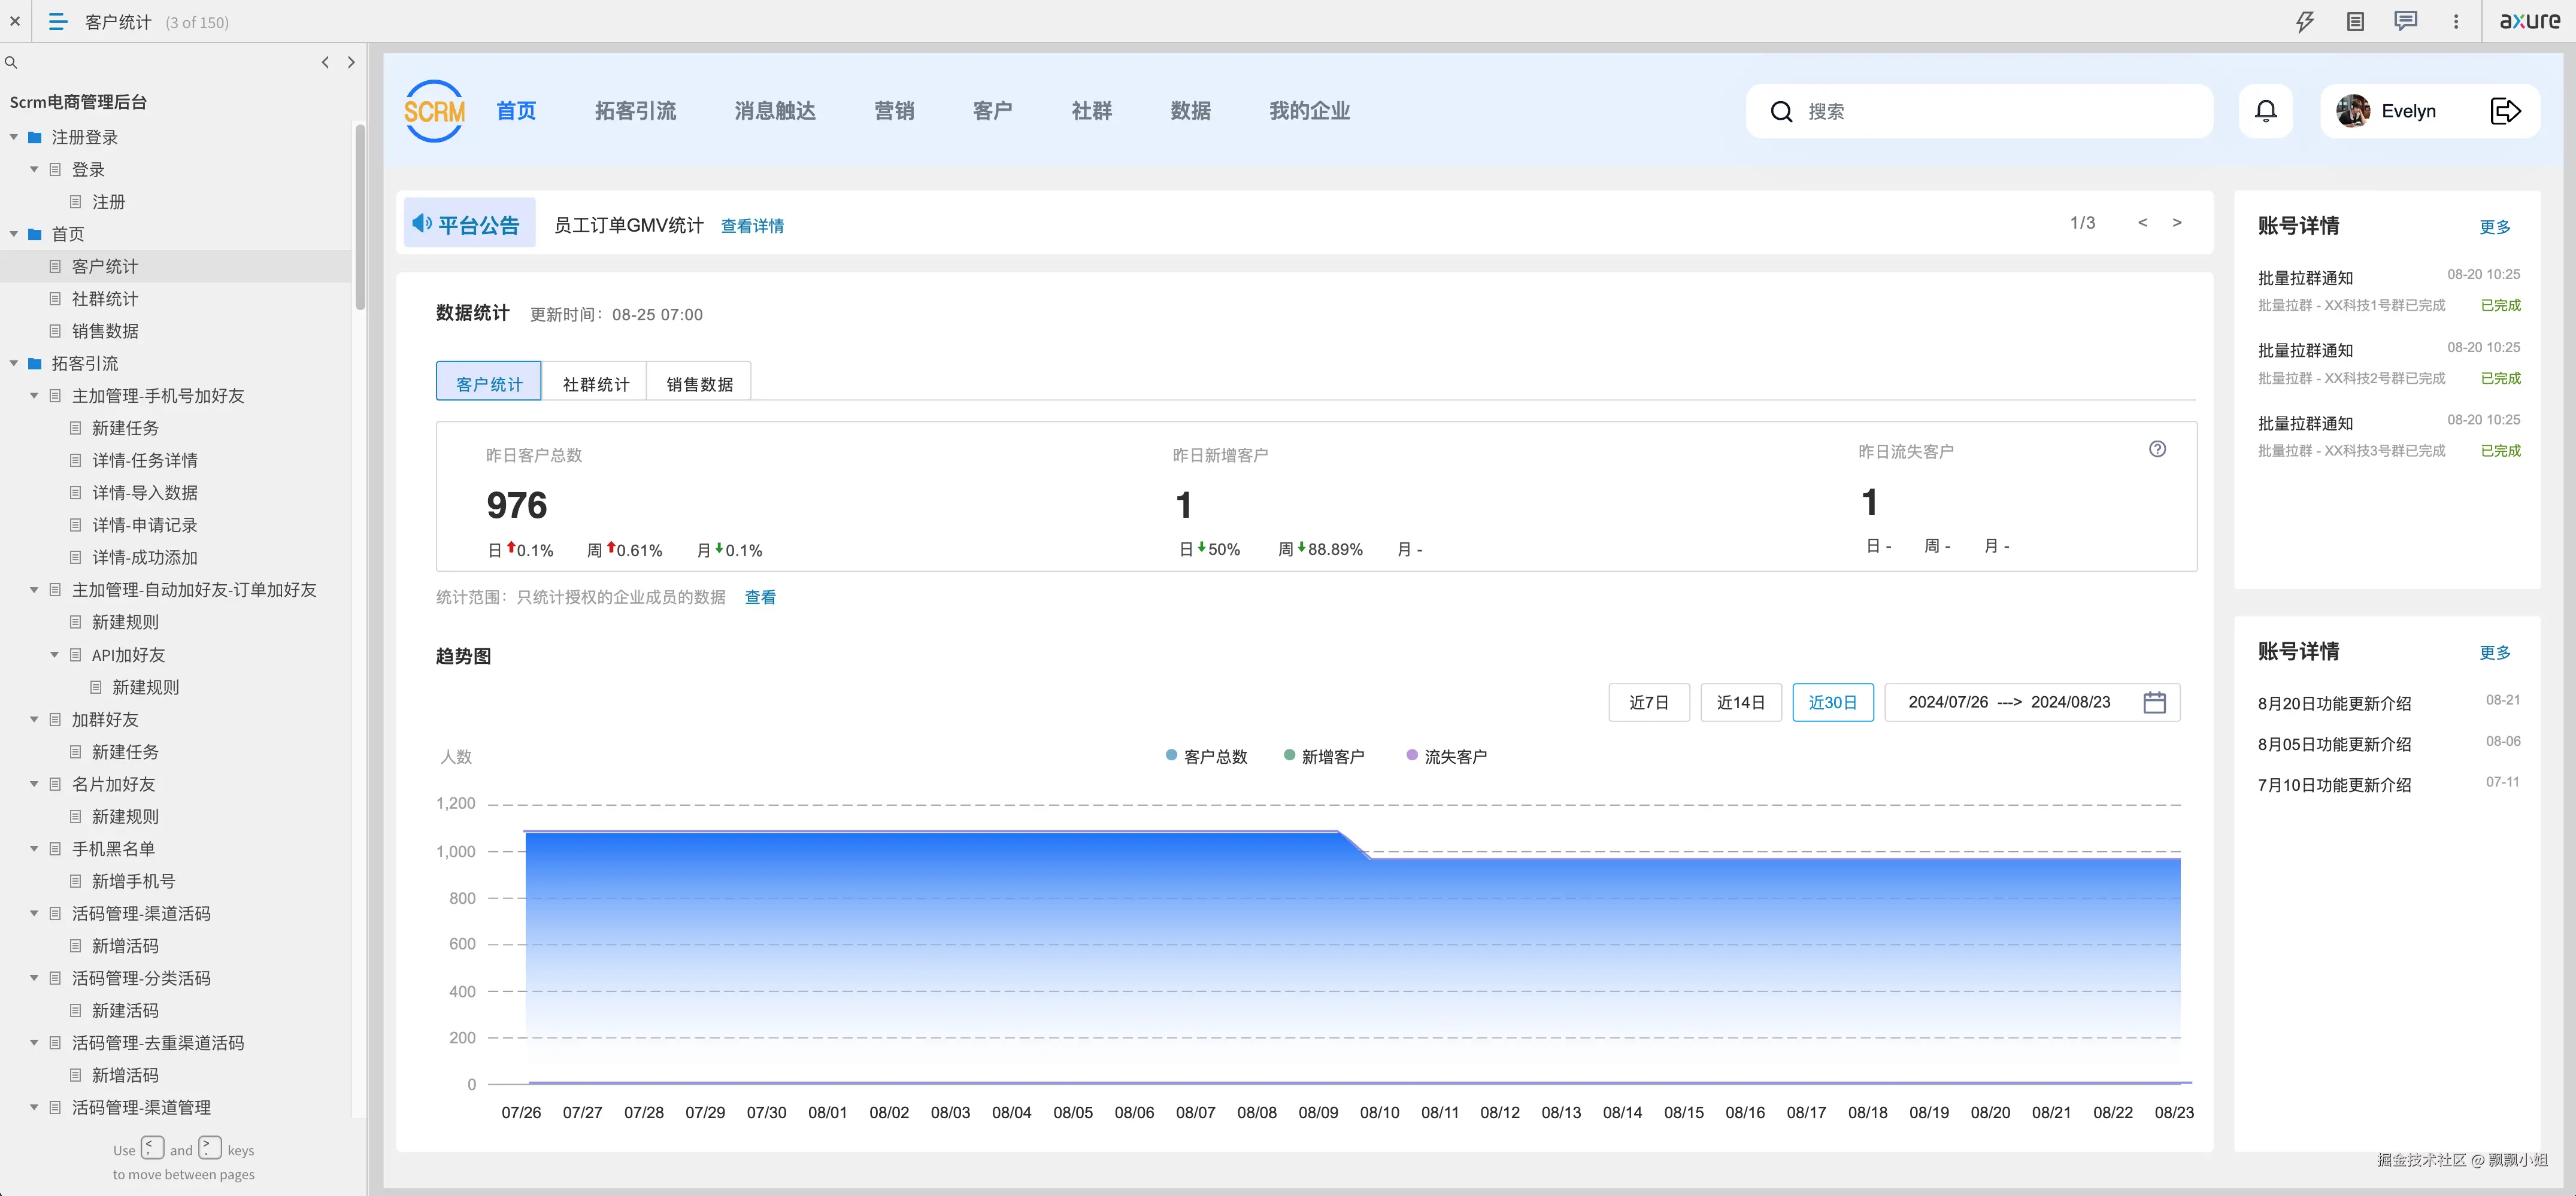Collapse the 拓客引流 folder in the sidebar
Image resolution: width=2576 pixels, height=1196 pixels.
point(14,363)
